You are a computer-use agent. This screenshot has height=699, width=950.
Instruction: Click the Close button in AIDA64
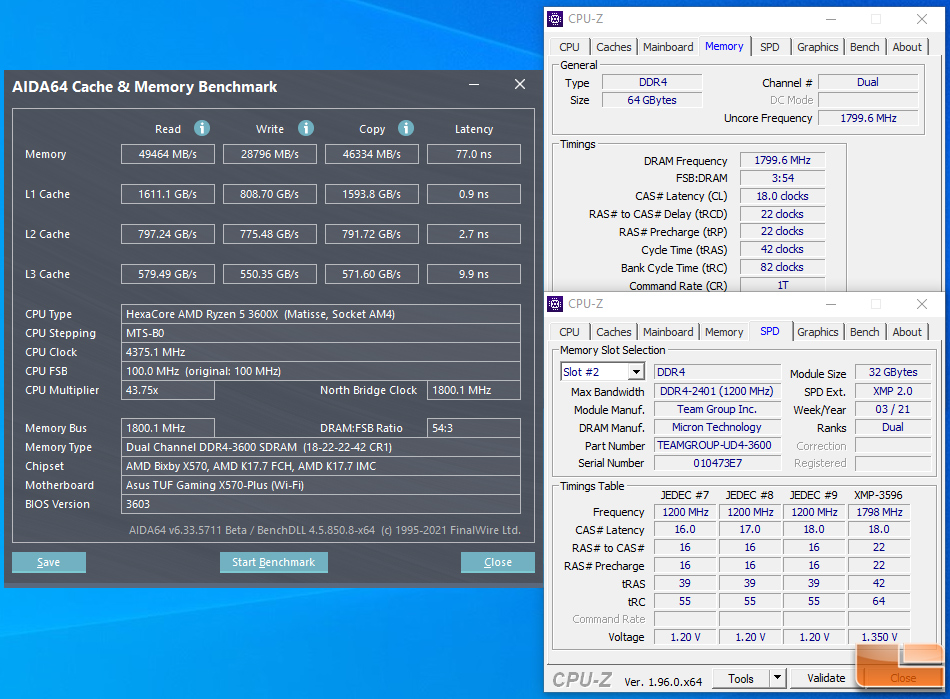tap(497, 562)
